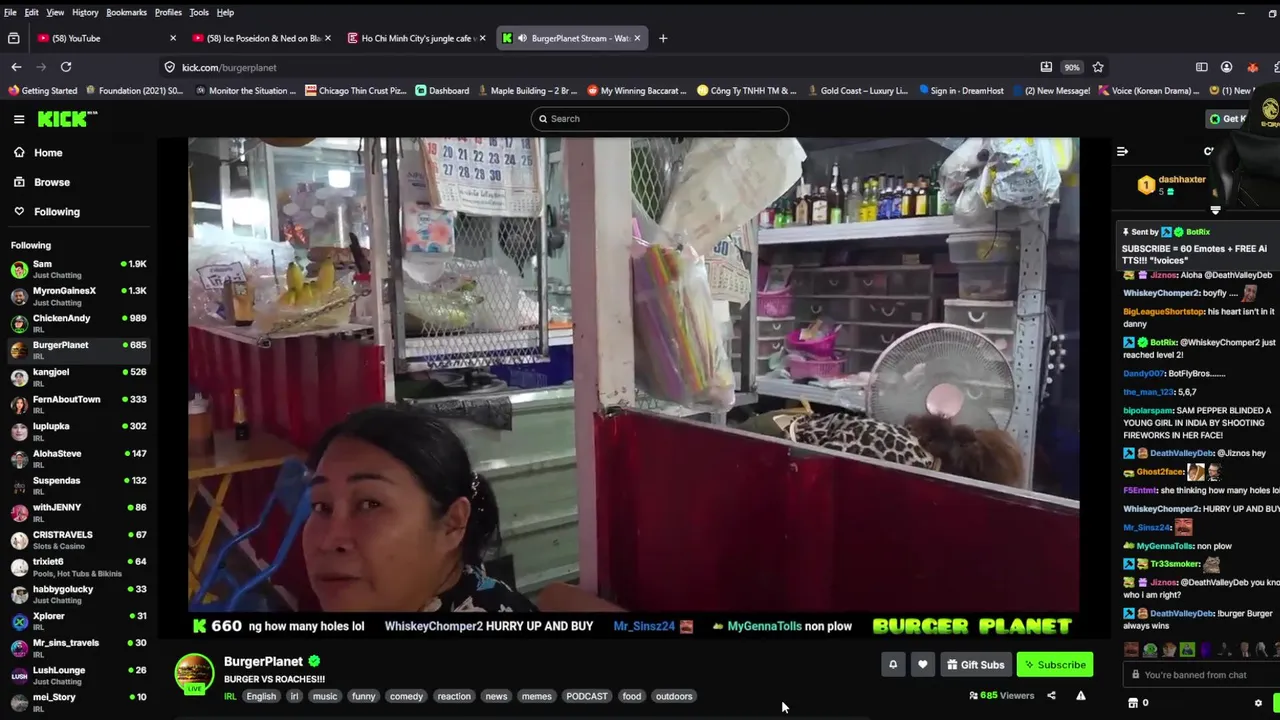
Task: Open withJENNY channel
Action: 78,513
